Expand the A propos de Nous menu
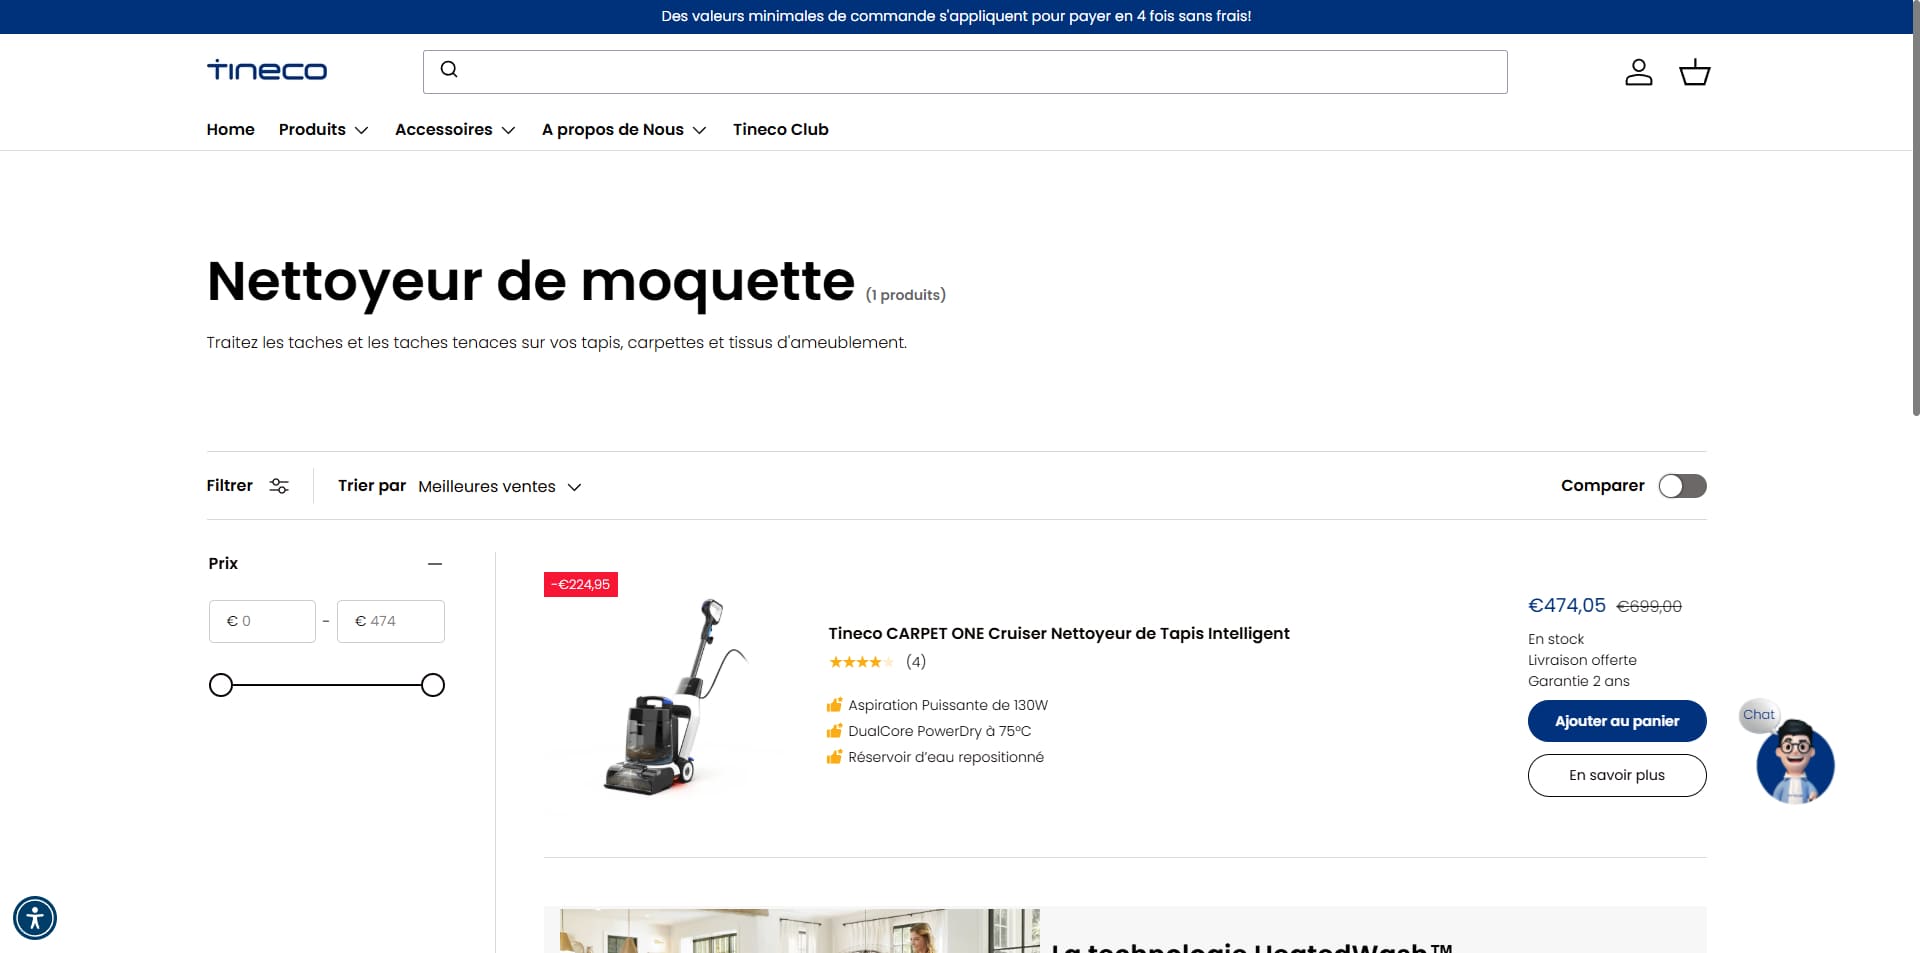This screenshot has width=1920, height=953. [x=624, y=129]
